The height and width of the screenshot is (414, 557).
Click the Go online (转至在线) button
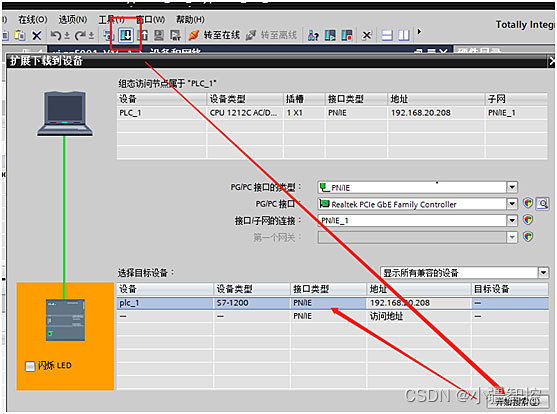(214, 35)
